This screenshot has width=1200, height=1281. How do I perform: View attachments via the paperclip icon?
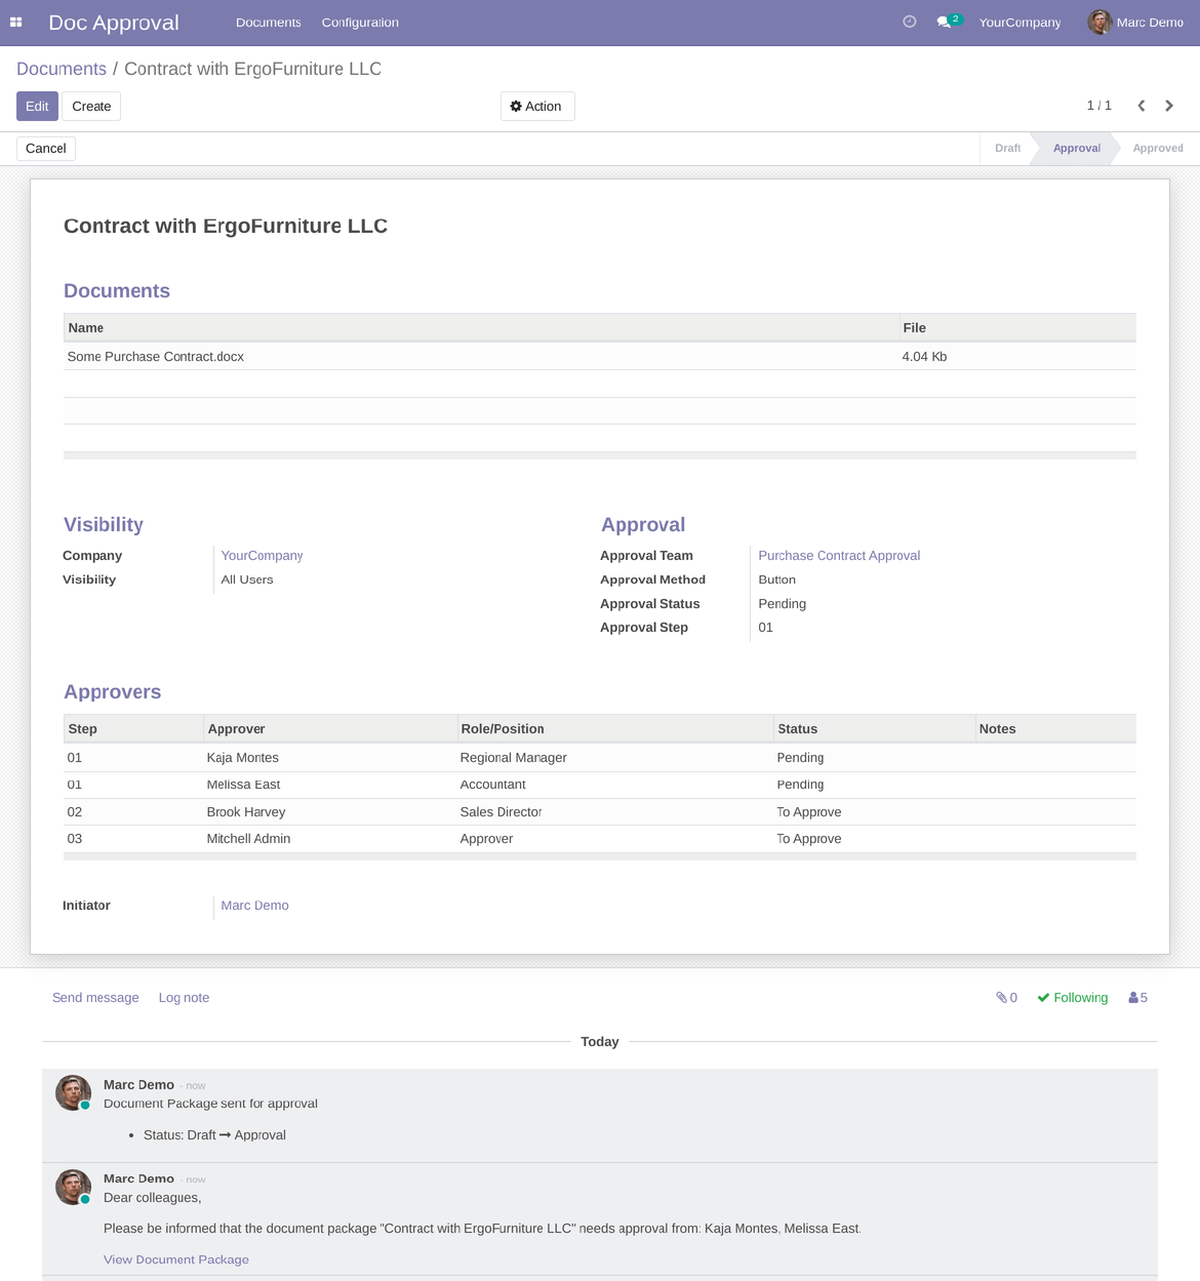[x=1001, y=997]
